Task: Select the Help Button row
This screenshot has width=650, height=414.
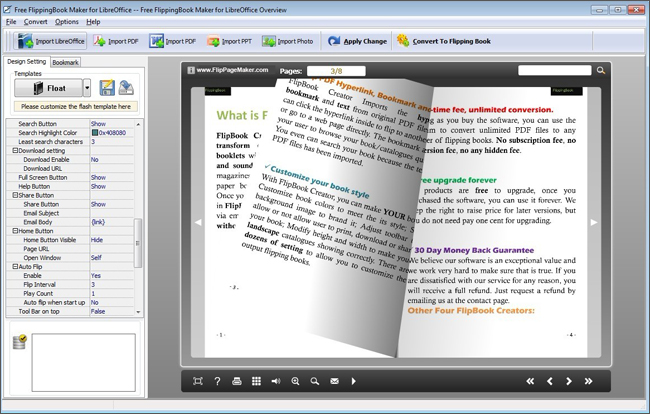Action: click(70, 186)
